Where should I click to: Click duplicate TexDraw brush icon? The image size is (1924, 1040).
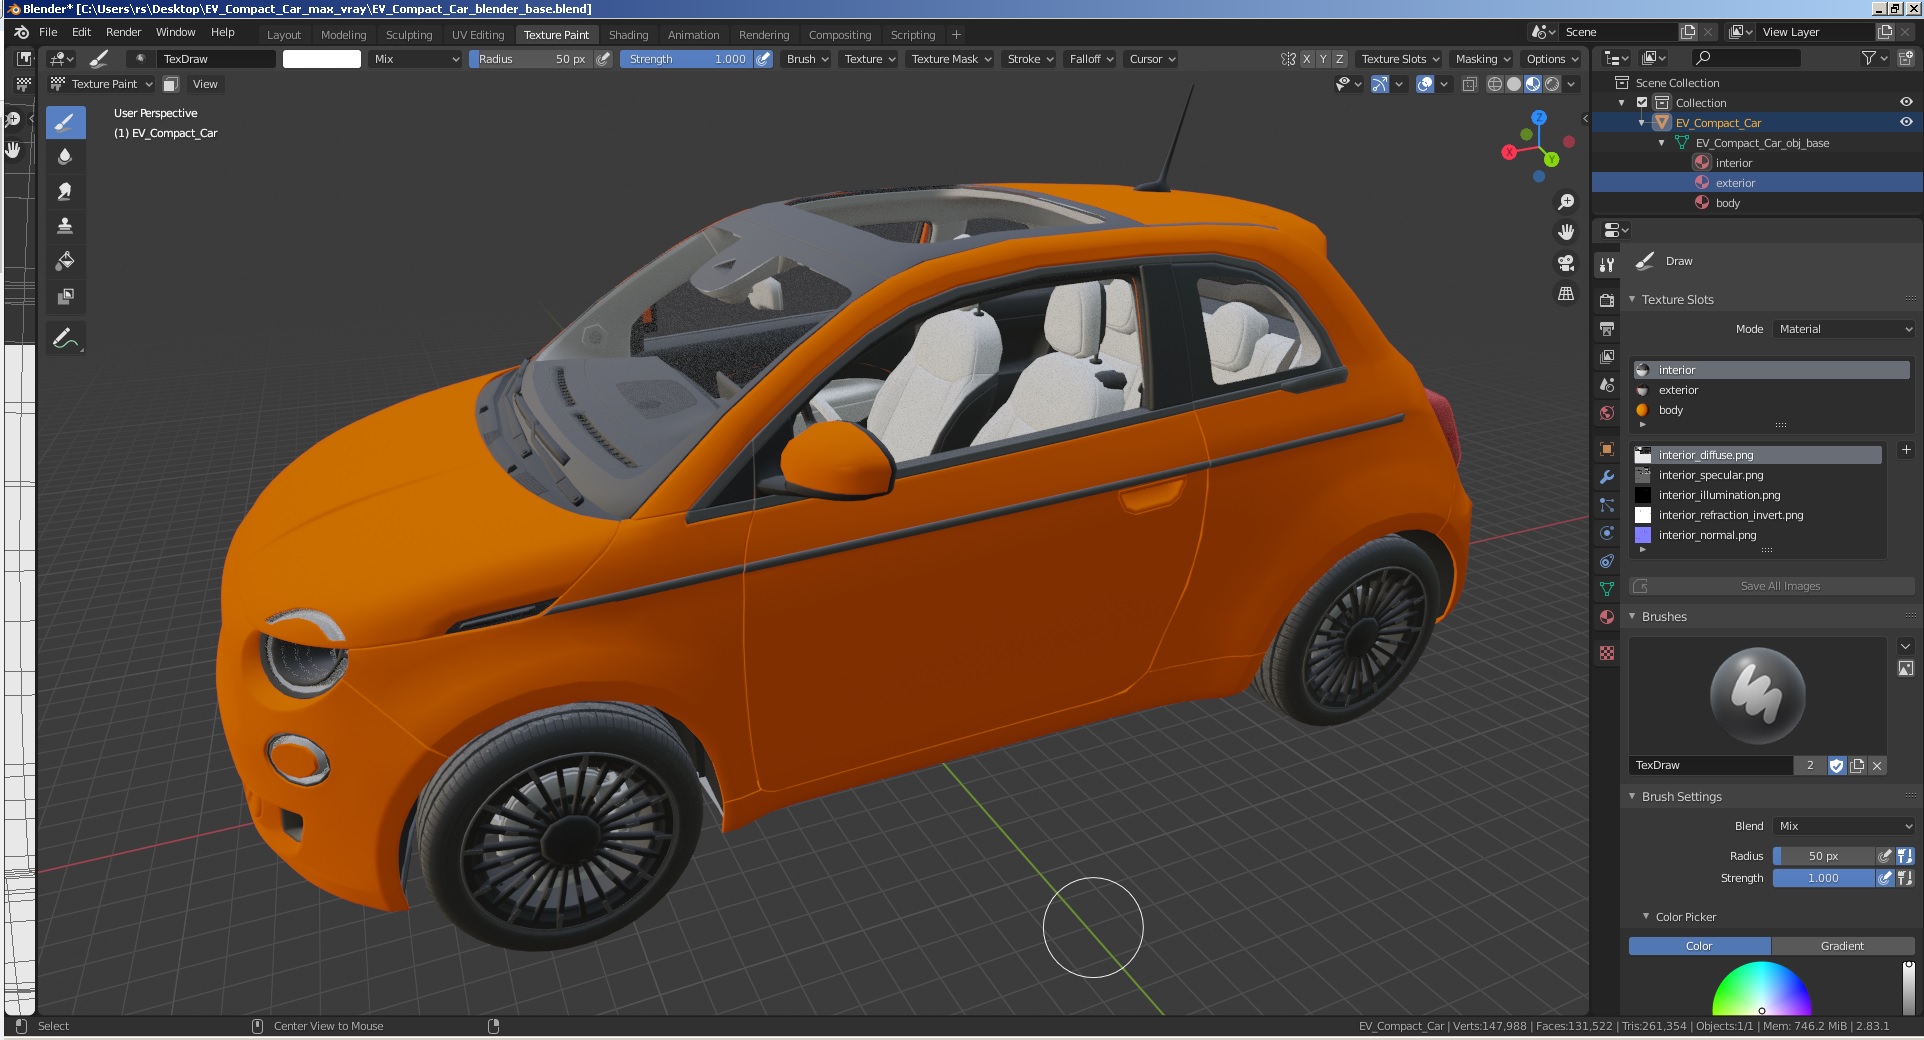coord(1857,765)
